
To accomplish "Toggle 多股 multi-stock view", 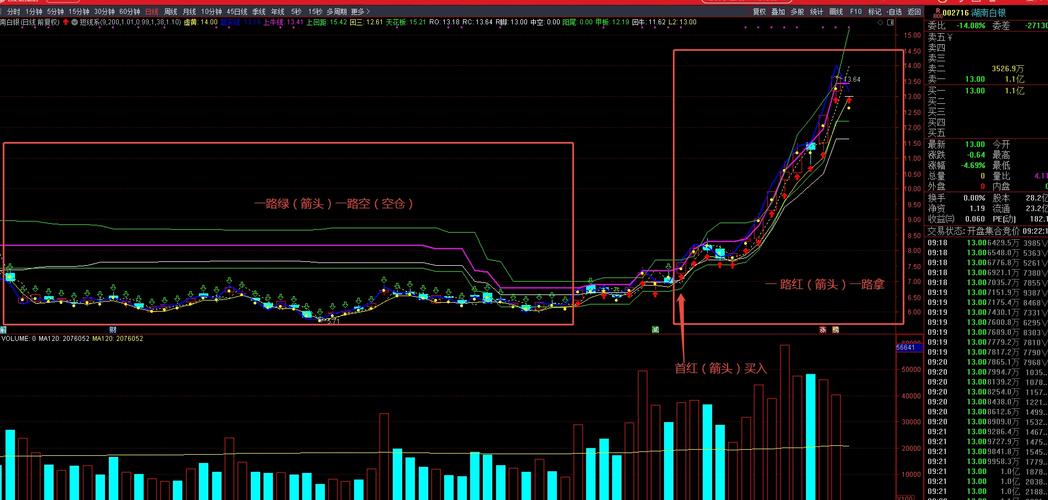I will pos(797,12).
